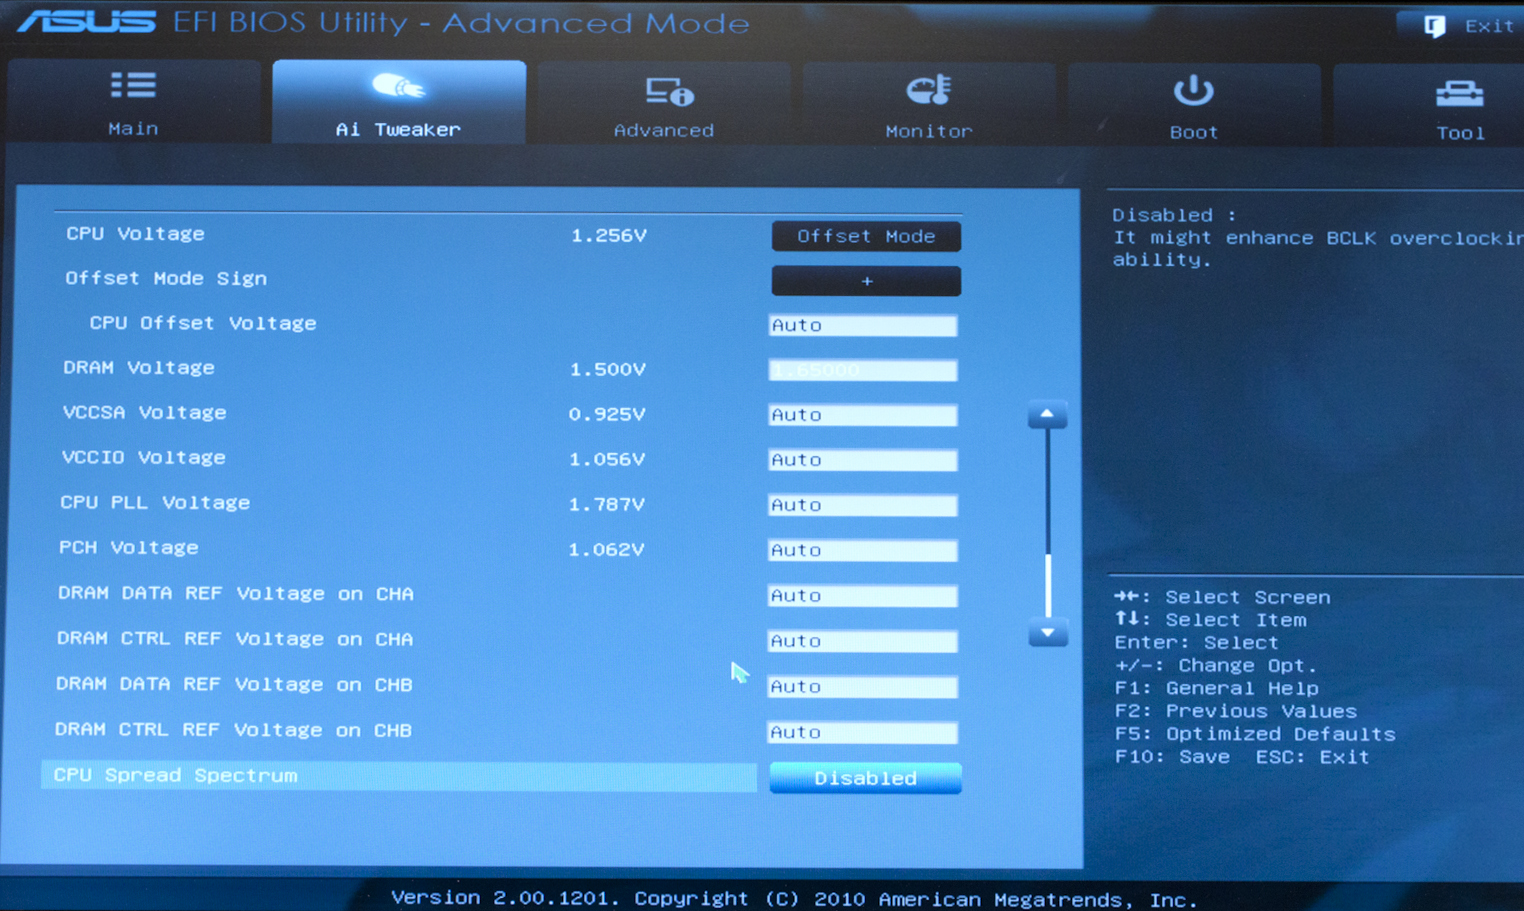The height and width of the screenshot is (911, 1524).
Task: Click the Exit door icon
Action: (1435, 26)
